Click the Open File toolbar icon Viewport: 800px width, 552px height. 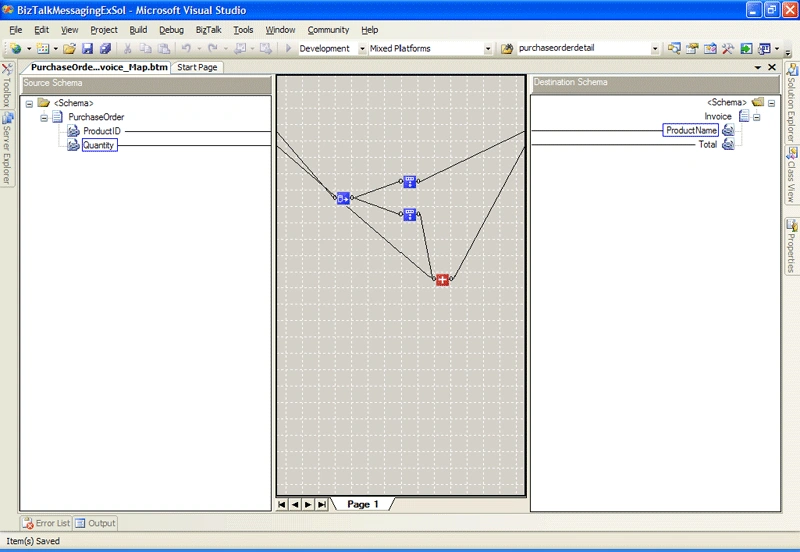69,48
